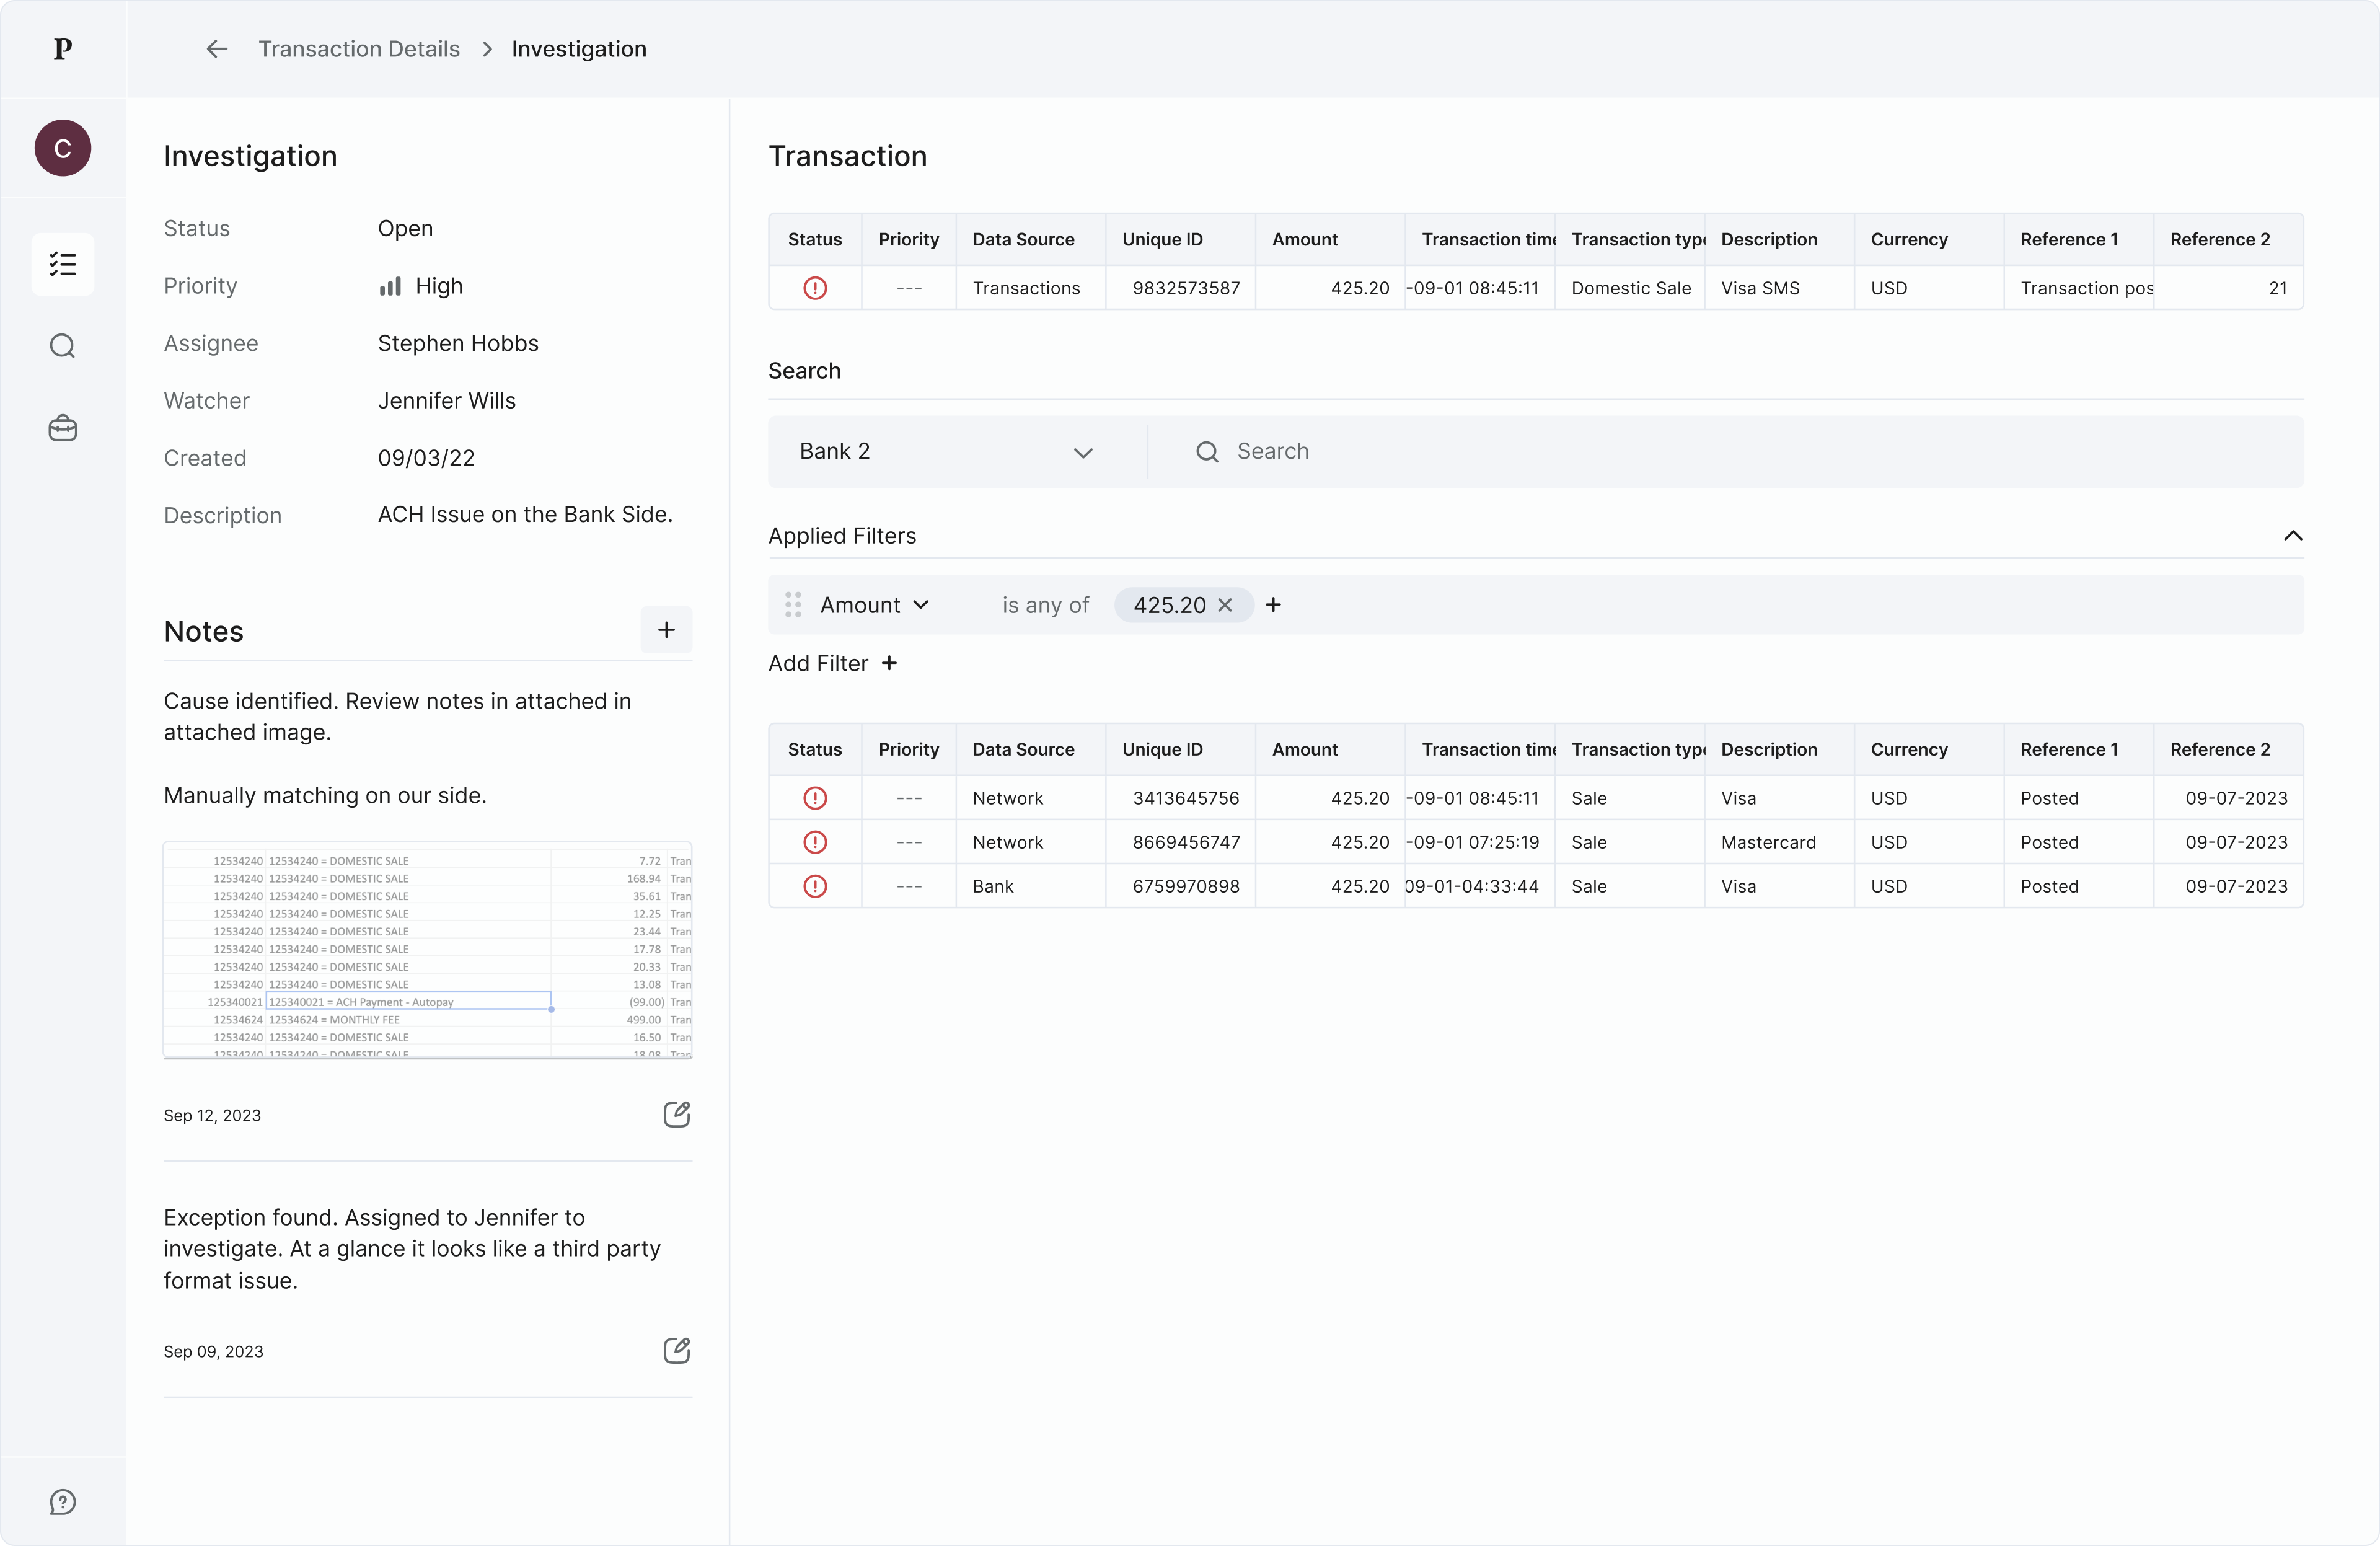Click Add Filter button
Screen dimensions: 2380x1546
pos(832,663)
